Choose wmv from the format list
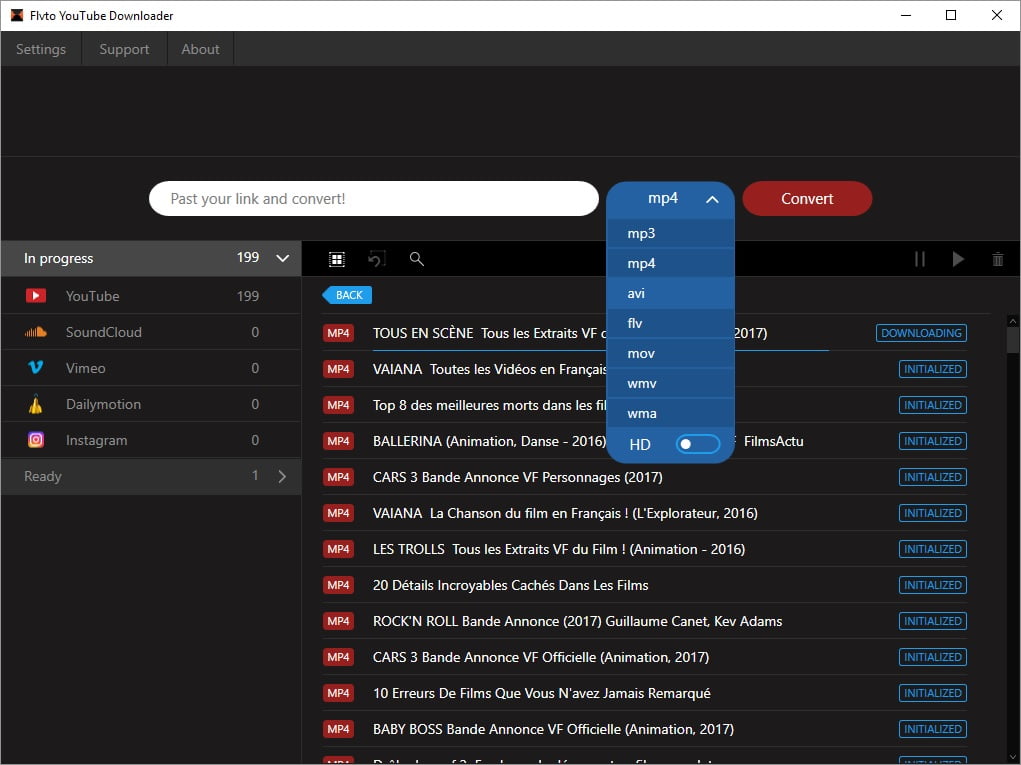Screen dimensions: 1021x765 click(x=671, y=383)
